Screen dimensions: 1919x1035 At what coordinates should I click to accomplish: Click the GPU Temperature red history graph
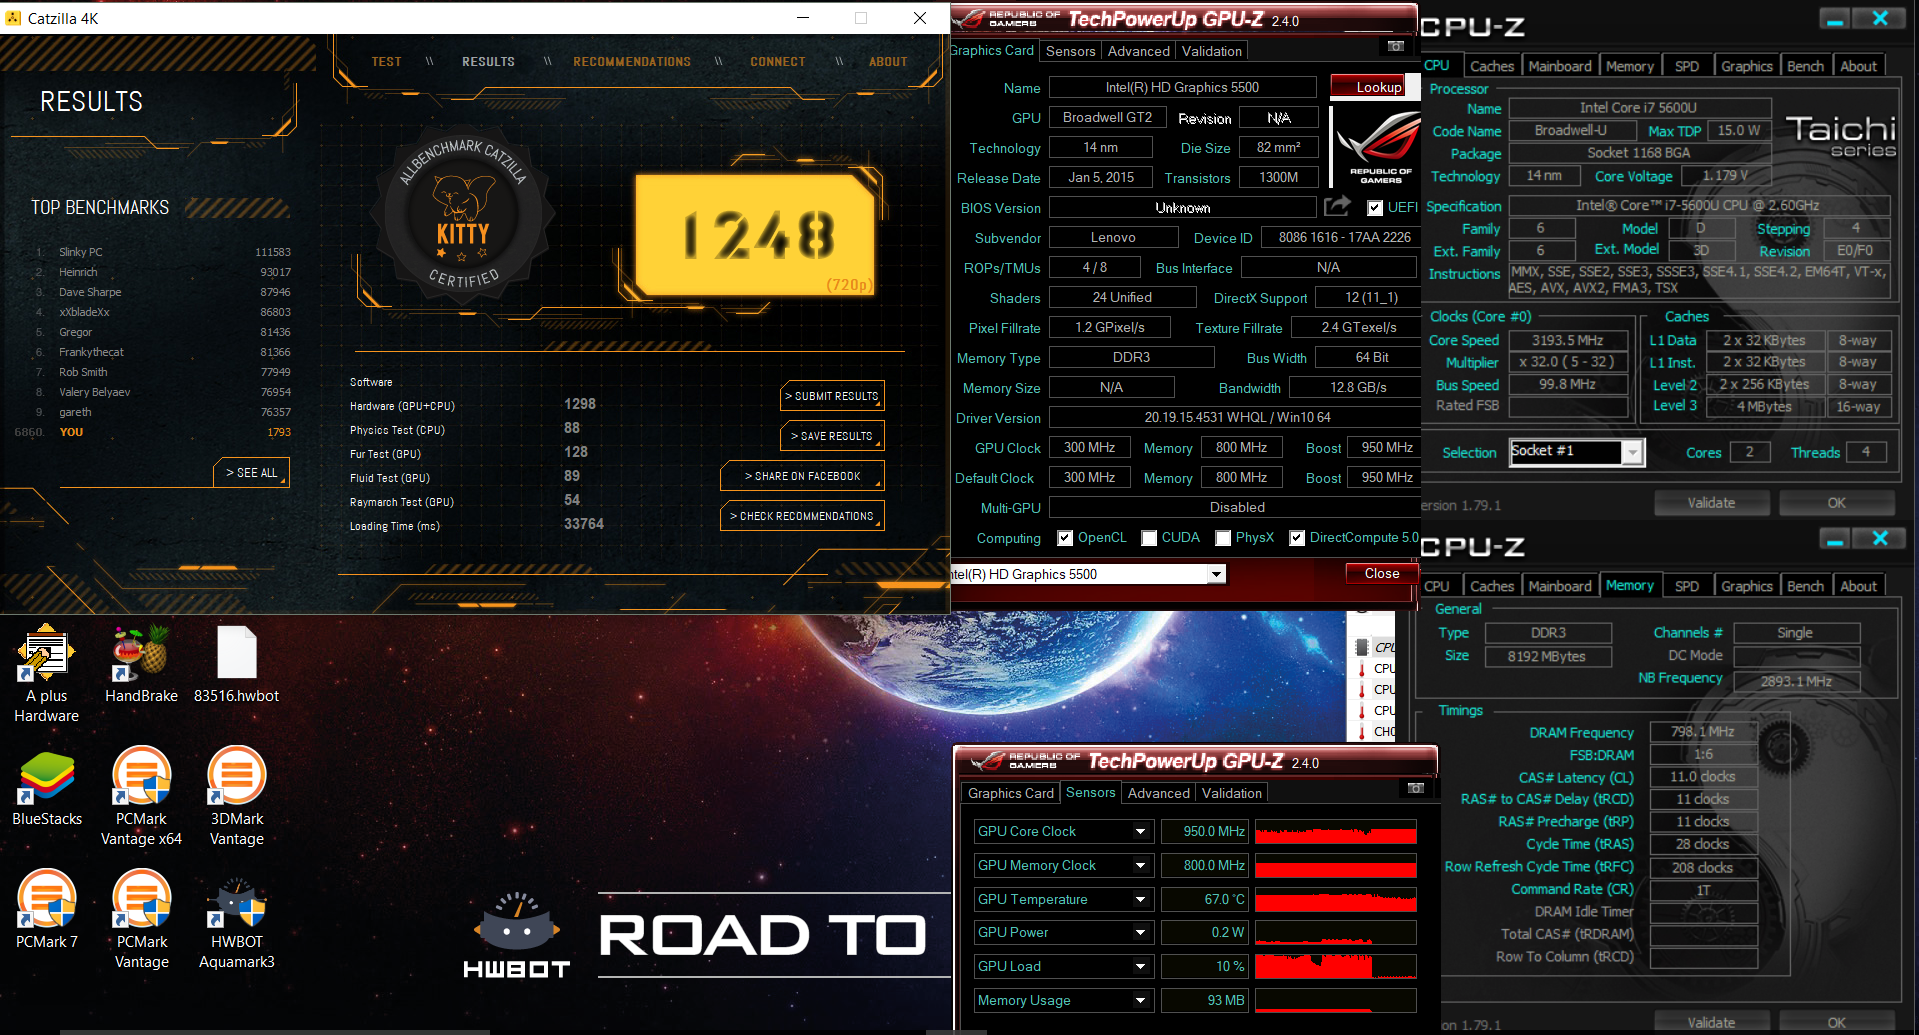tap(1336, 900)
